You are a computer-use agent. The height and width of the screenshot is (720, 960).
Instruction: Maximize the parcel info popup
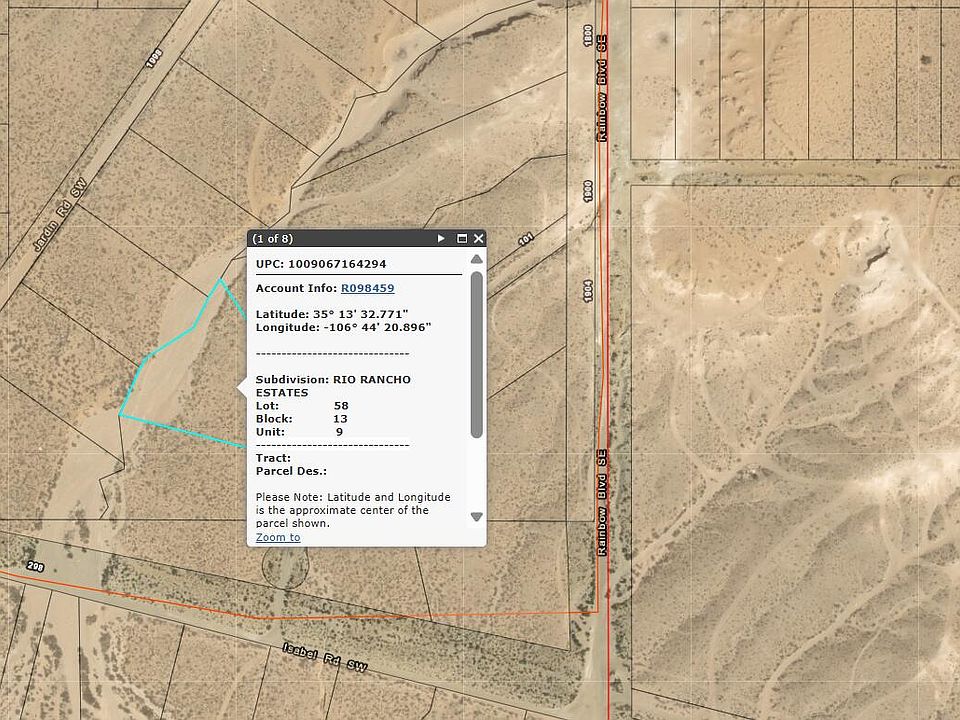pos(462,238)
